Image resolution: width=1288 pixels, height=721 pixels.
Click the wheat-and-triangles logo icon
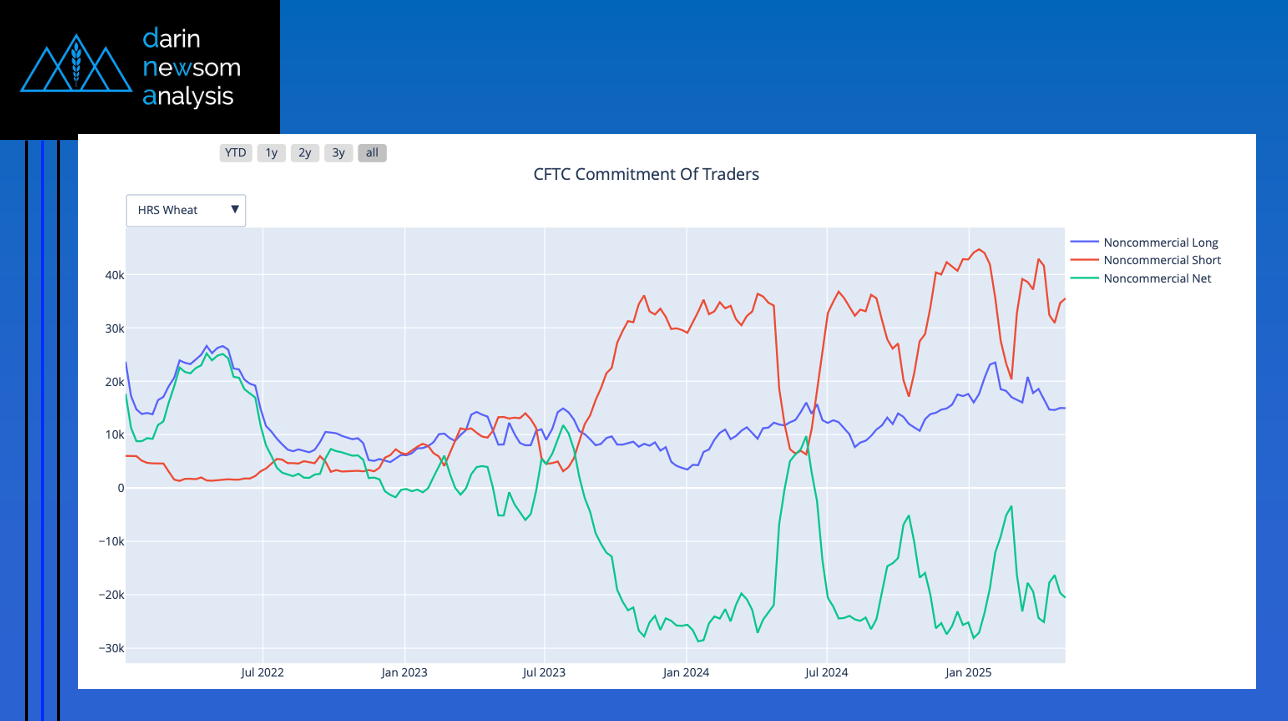pyautogui.click(x=76, y=65)
